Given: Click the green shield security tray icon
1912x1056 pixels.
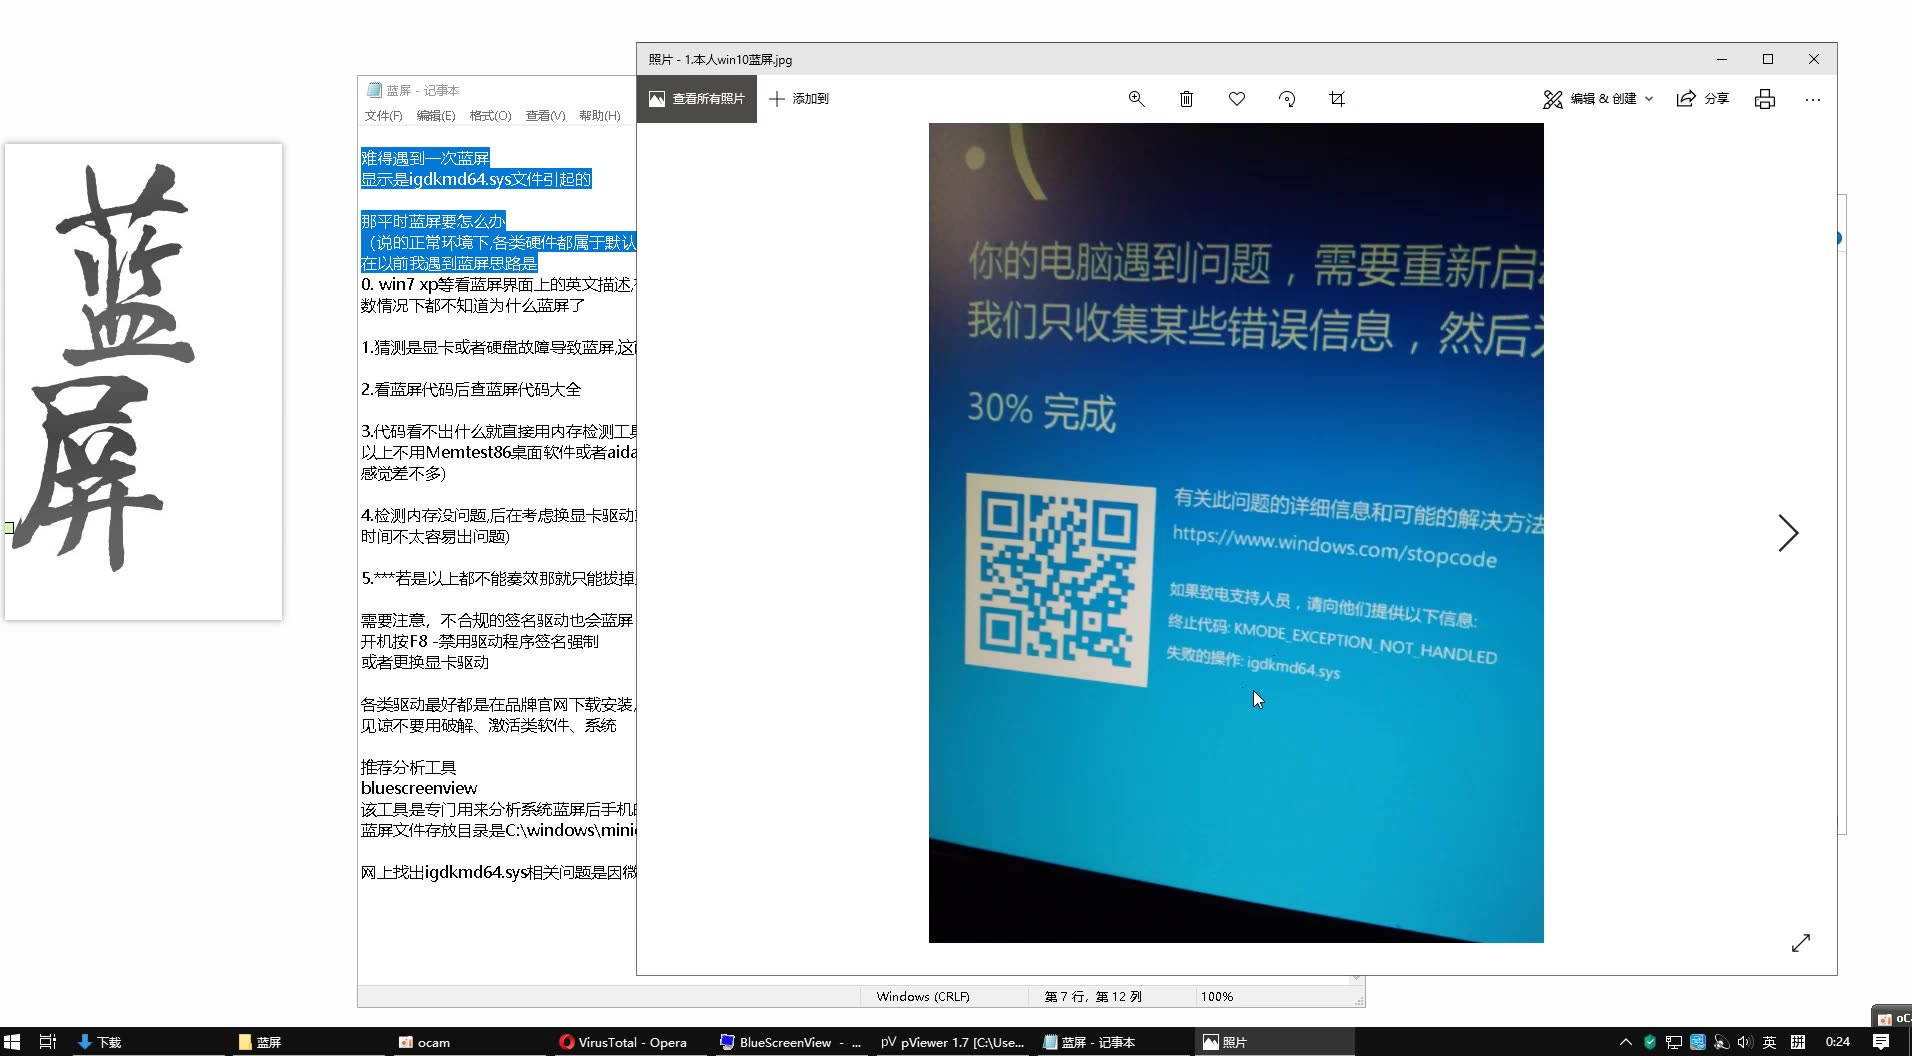Looking at the screenshot, I should tap(1650, 1042).
